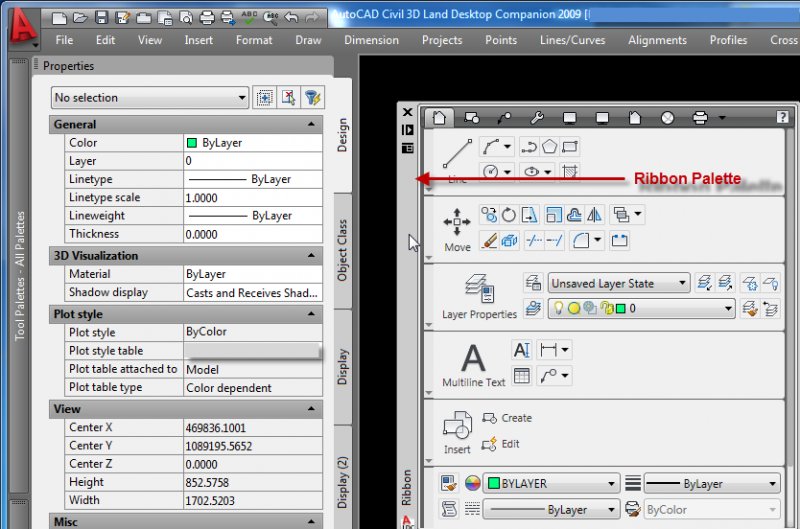
Task: Open the Dimension menu
Action: click(x=371, y=40)
